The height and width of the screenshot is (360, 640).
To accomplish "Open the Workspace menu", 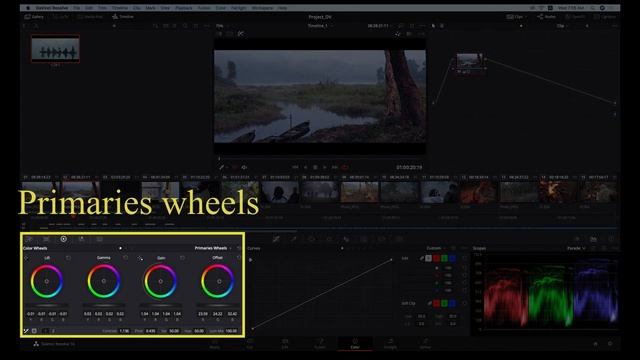I will click(262, 8).
